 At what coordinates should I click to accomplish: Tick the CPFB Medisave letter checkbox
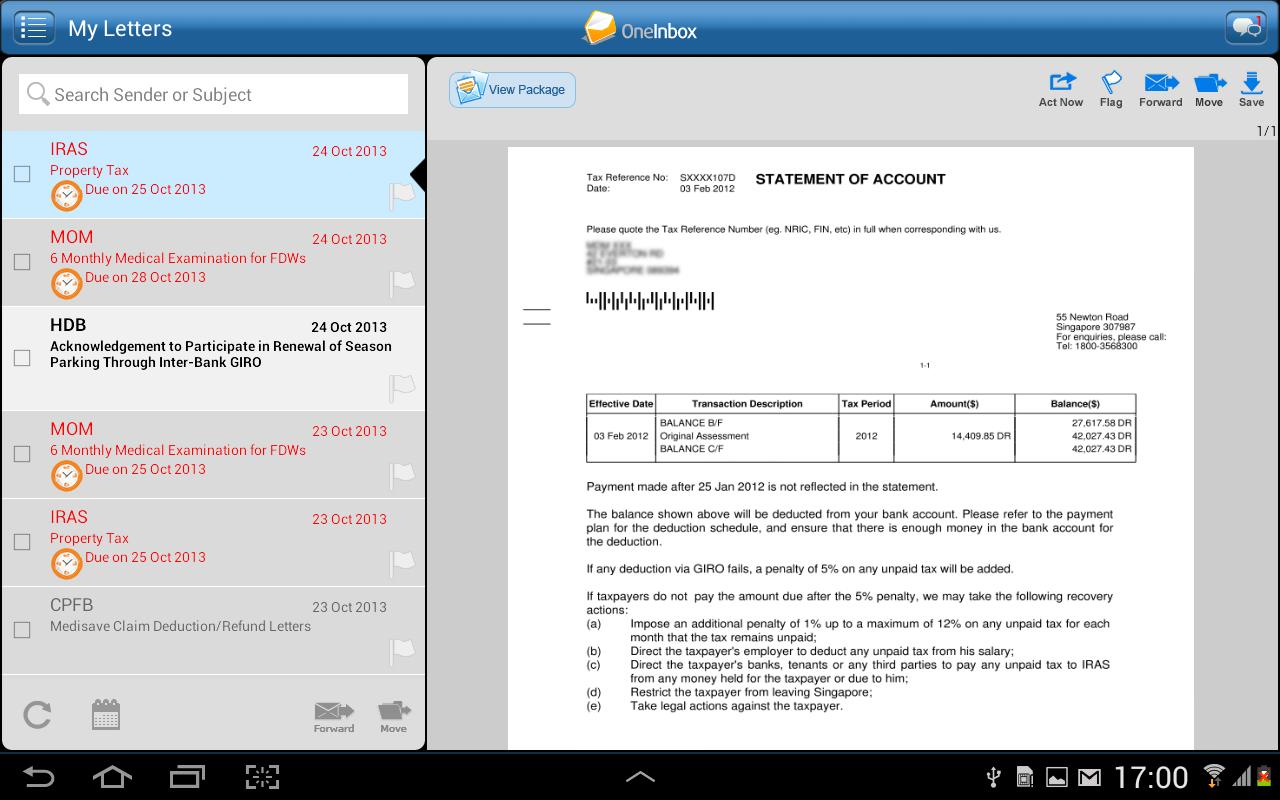[x=22, y=629]
